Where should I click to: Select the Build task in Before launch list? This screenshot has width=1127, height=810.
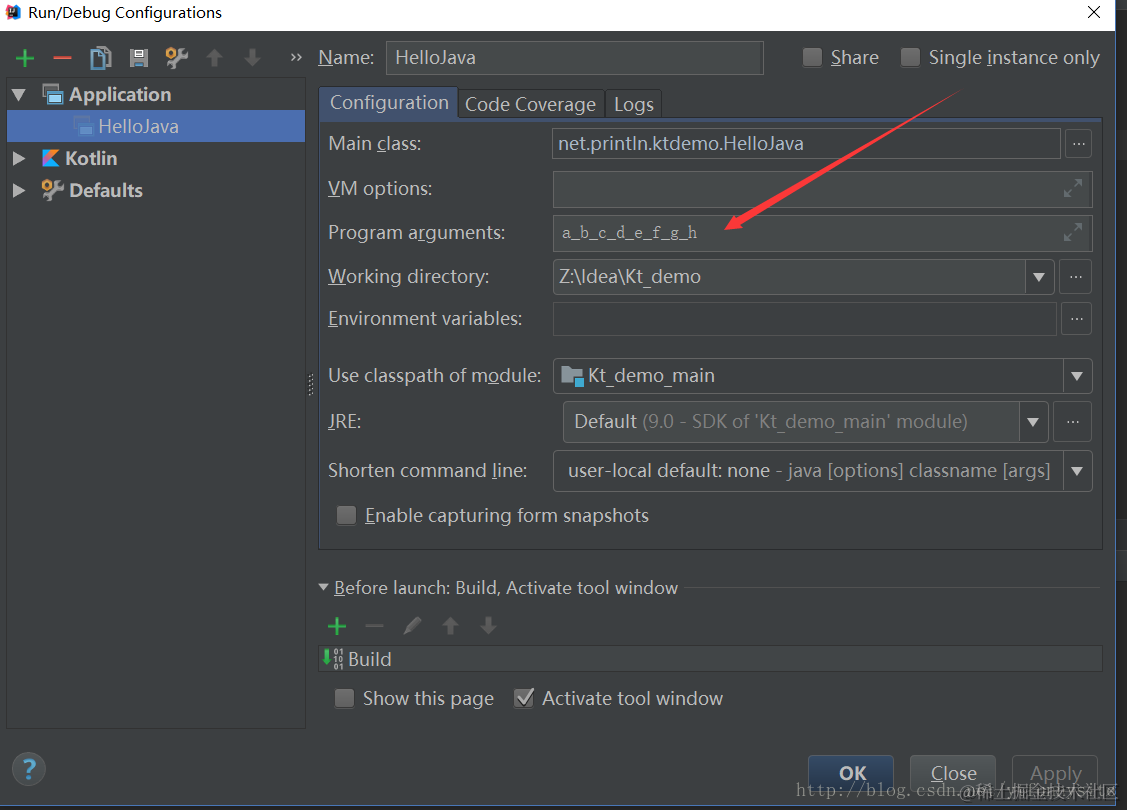[x=710, y=659]
